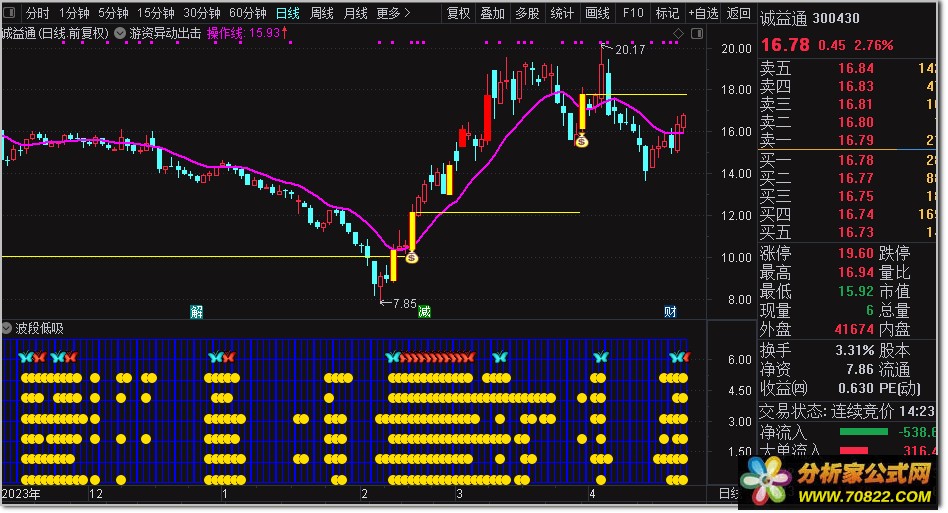Select the 卖四 ask price 16.83

[x=855, y=86]
